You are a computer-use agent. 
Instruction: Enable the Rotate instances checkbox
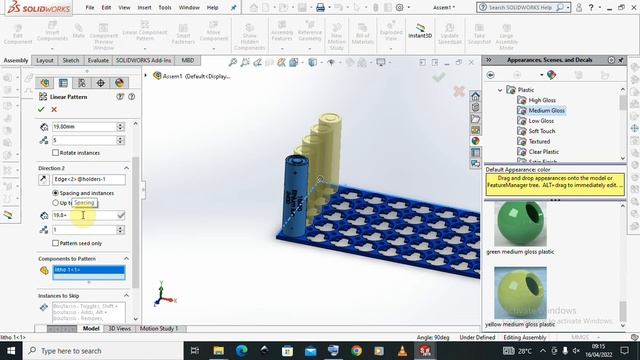point(56,153)
